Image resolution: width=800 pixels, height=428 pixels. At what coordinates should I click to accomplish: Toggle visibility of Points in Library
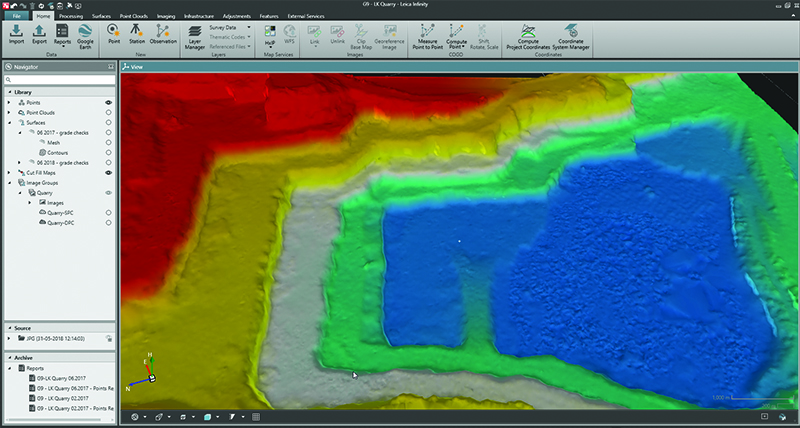(x=107, y=102)
